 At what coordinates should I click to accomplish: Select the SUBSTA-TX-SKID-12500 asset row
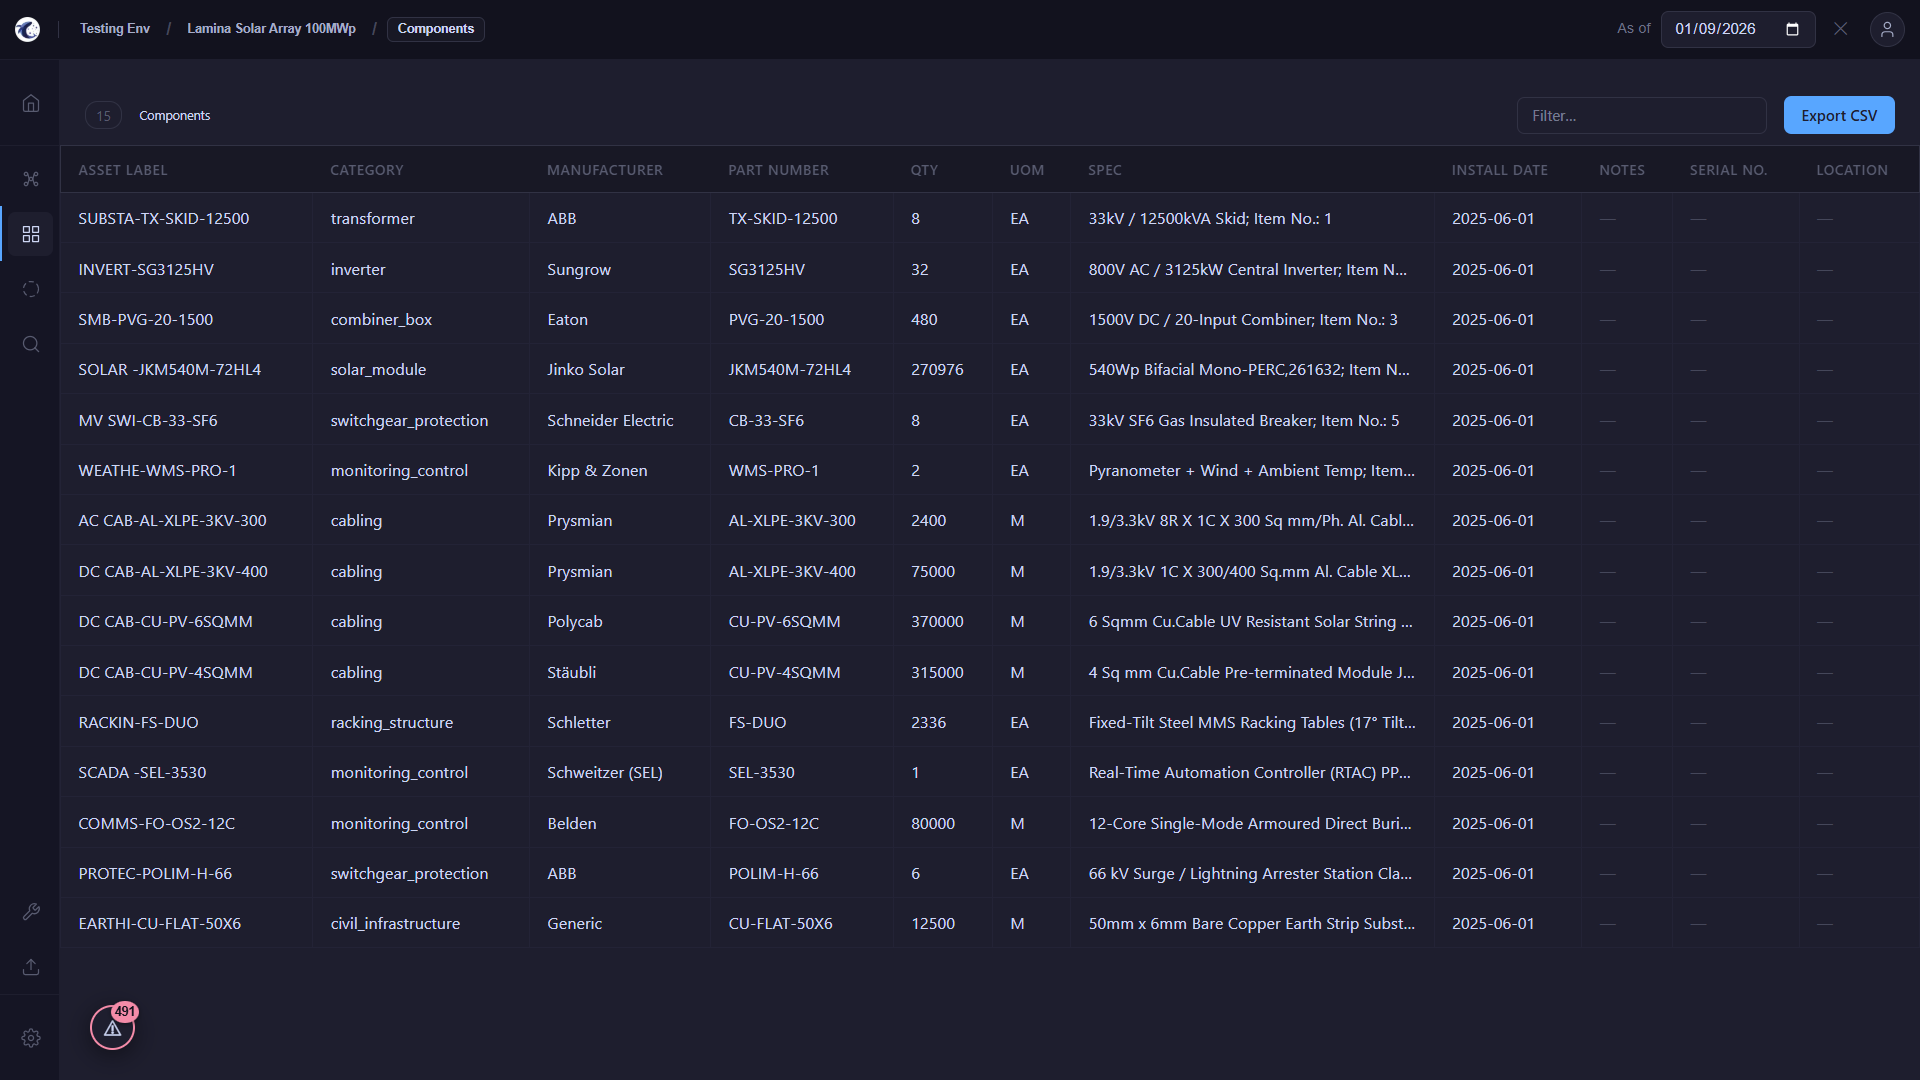[989, 218]
